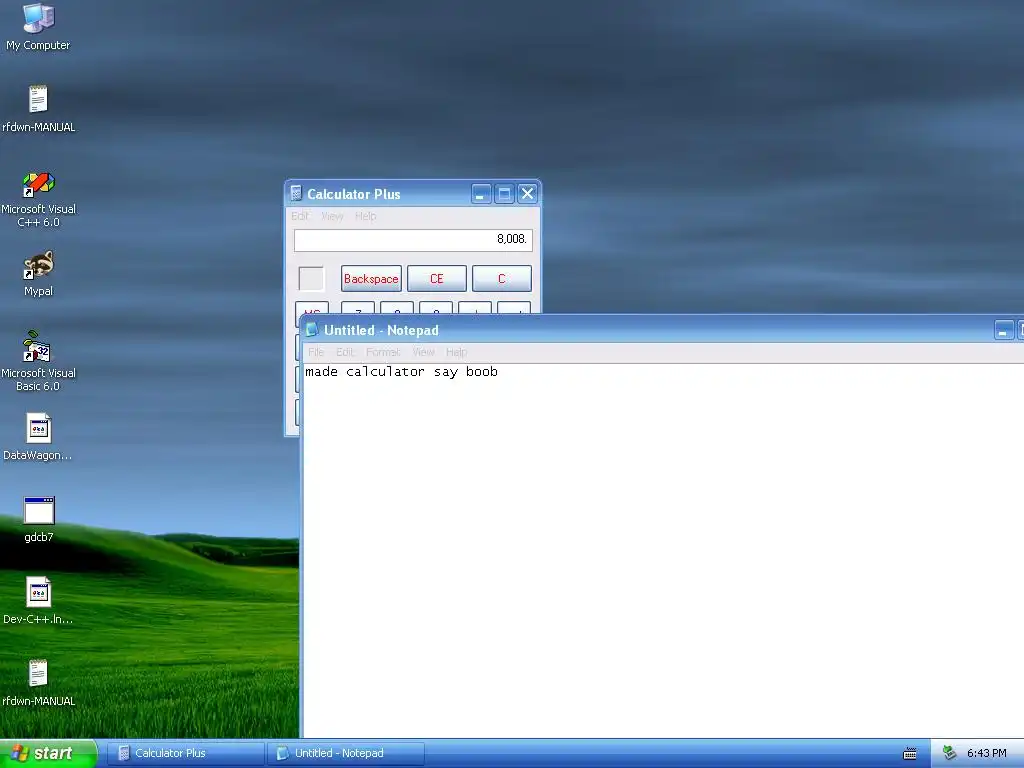
Task: Open Notepad's Help menu
Action: tap(456, 352)
